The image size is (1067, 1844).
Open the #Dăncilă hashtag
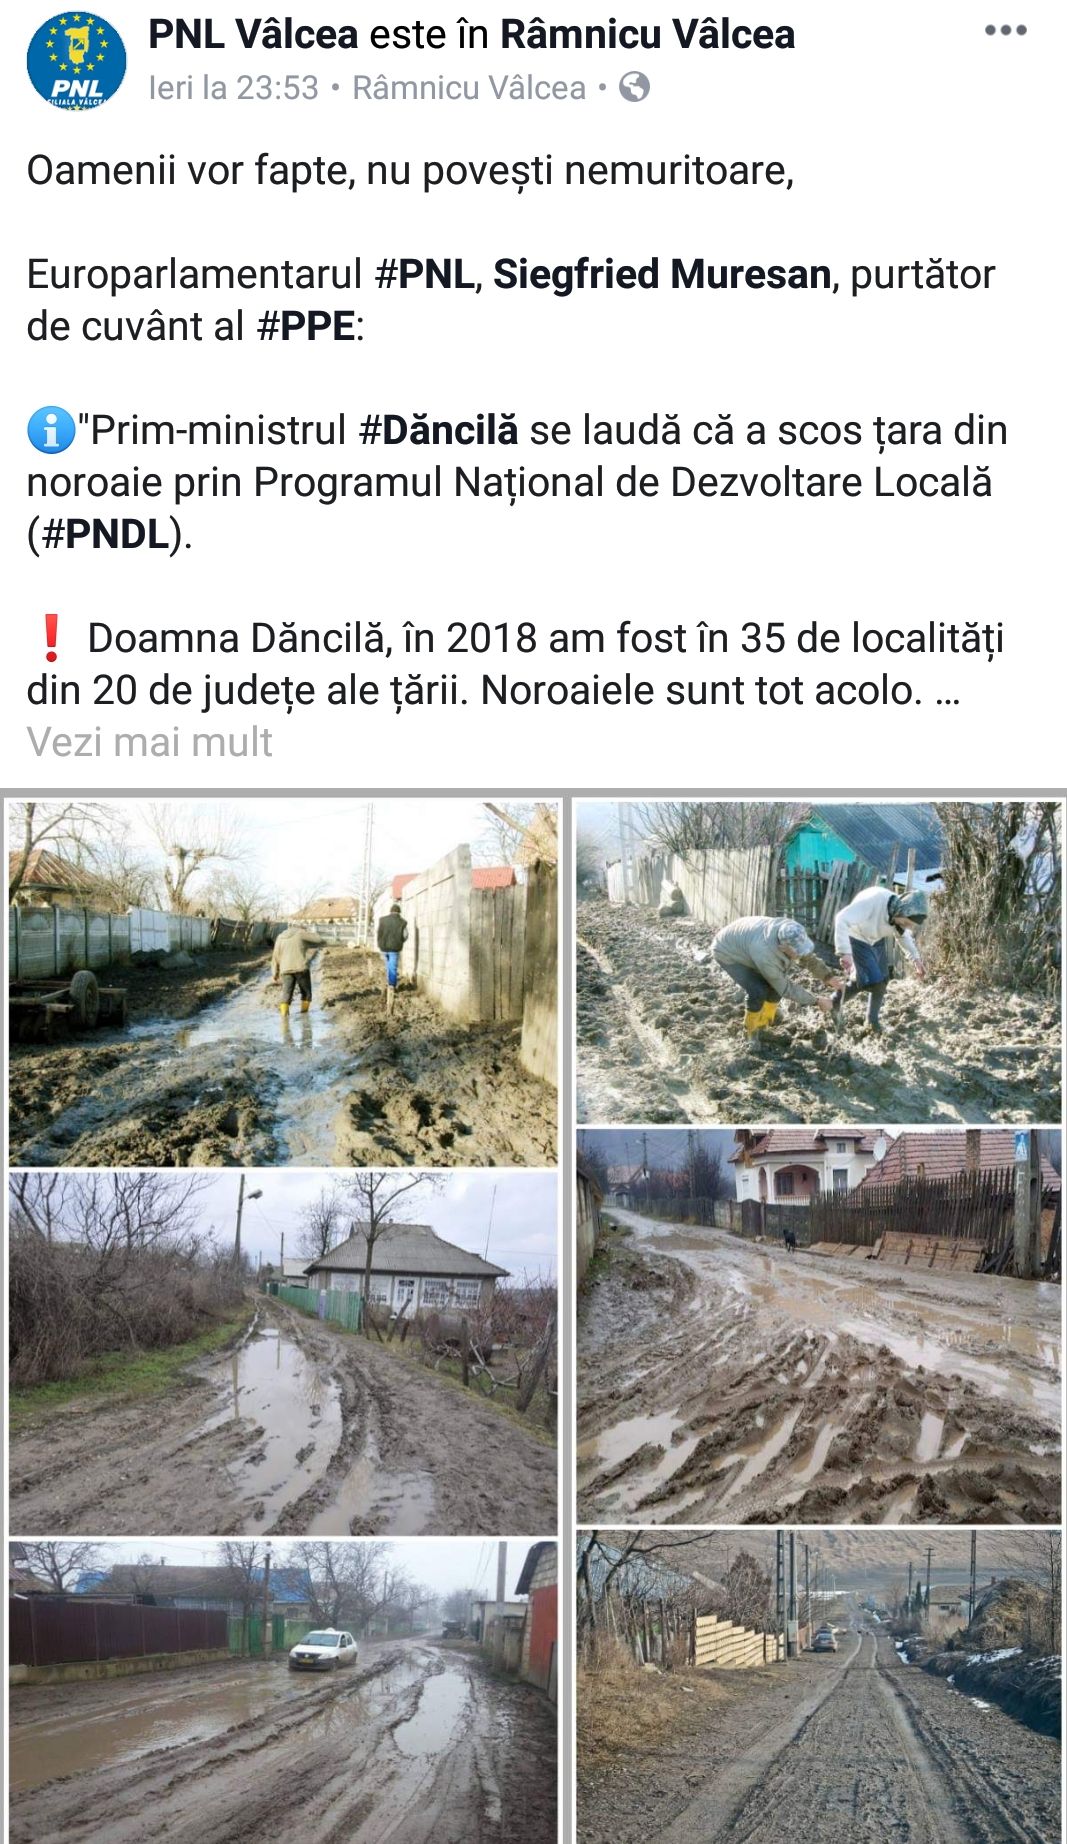(439, 430)
